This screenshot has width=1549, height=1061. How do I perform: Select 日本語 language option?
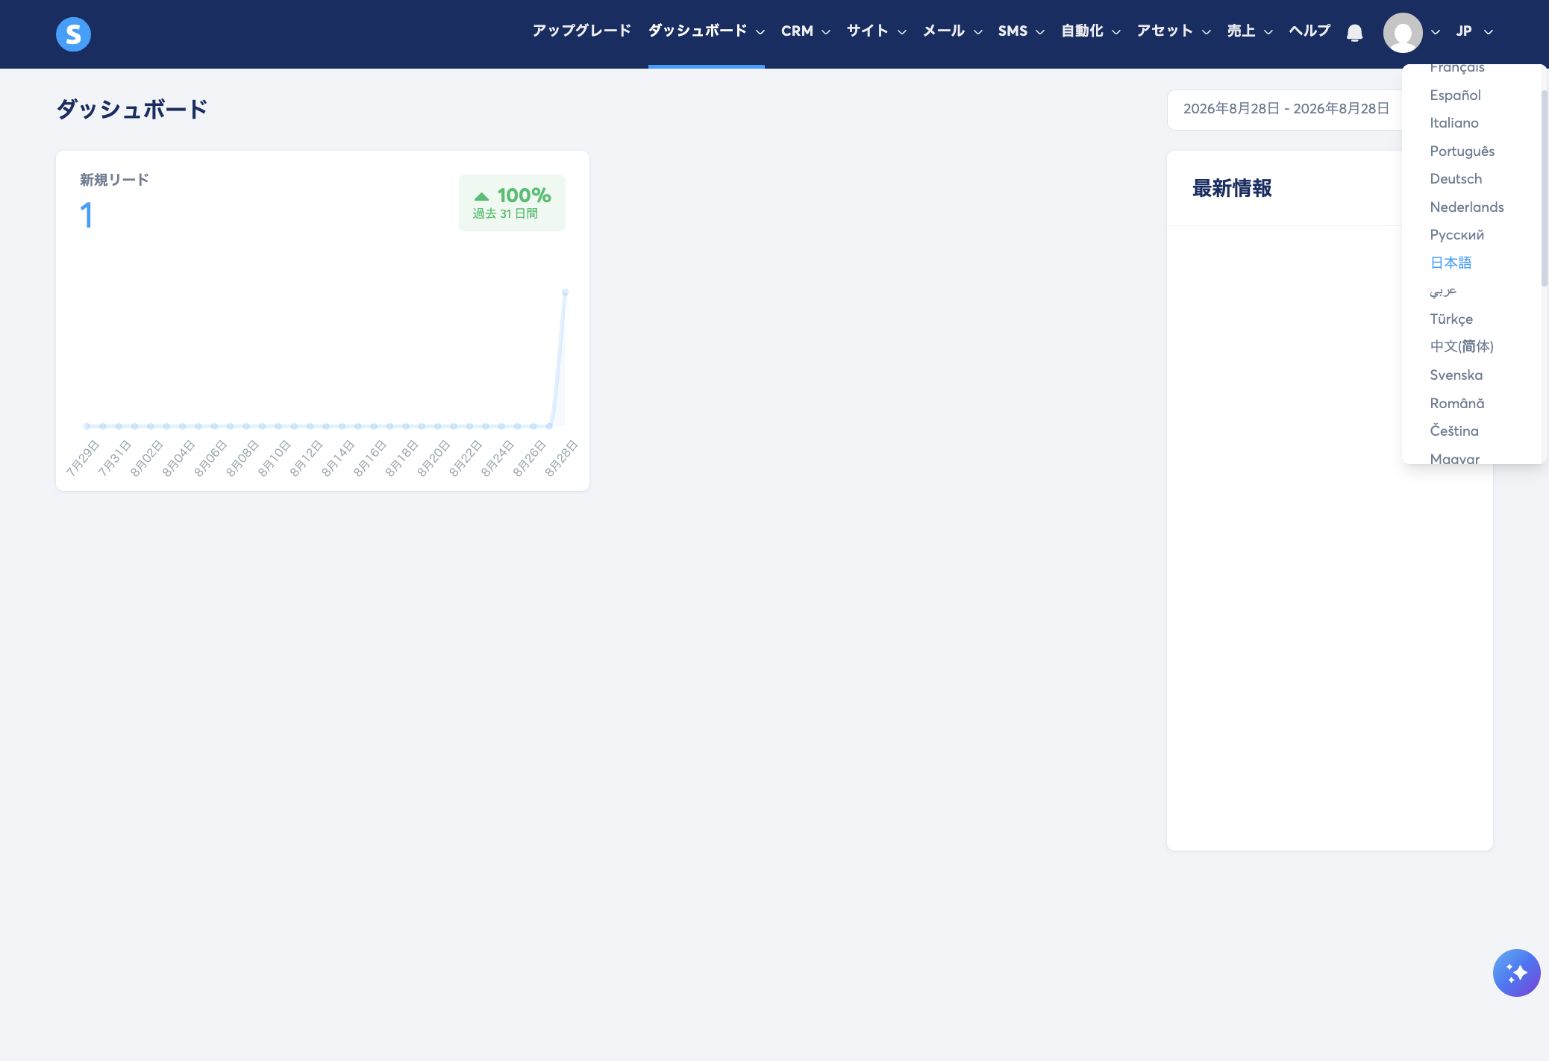tap(1451, 263)
